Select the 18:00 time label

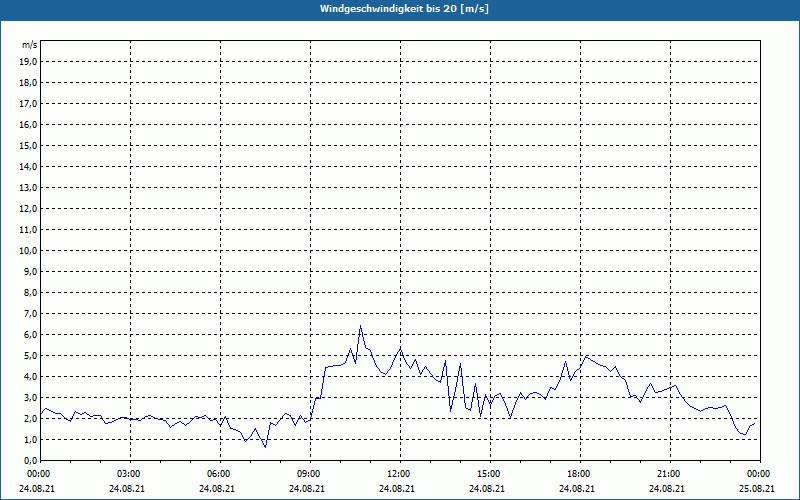click(x=581, y=474)
